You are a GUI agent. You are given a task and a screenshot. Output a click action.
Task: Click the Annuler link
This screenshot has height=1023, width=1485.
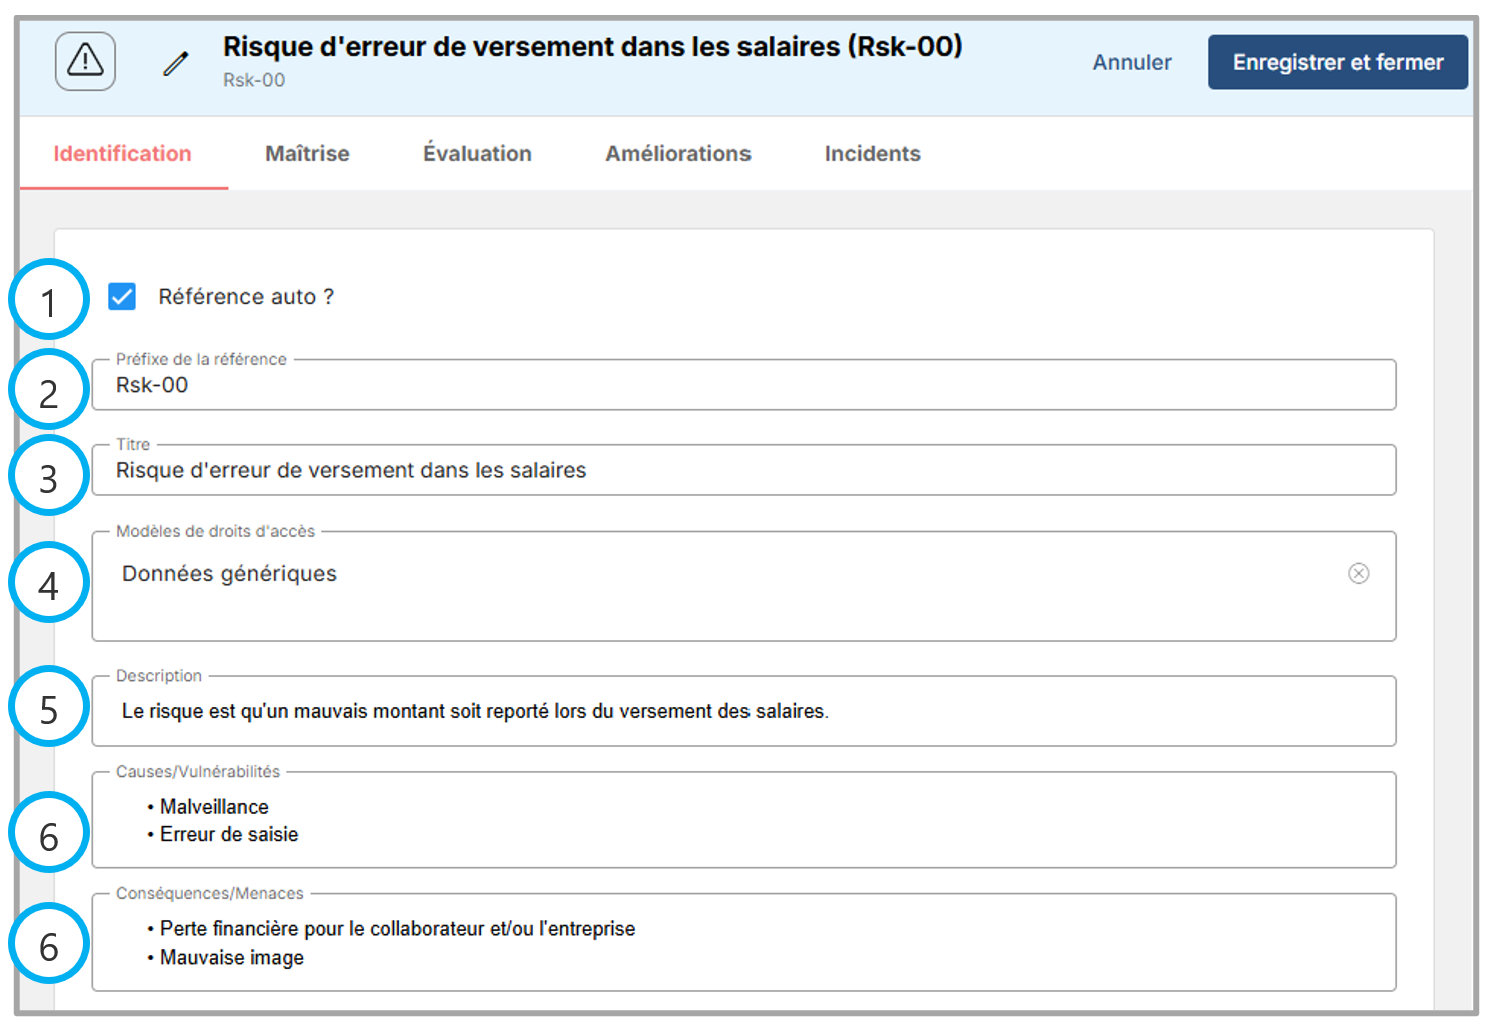tap(1131, 62)
